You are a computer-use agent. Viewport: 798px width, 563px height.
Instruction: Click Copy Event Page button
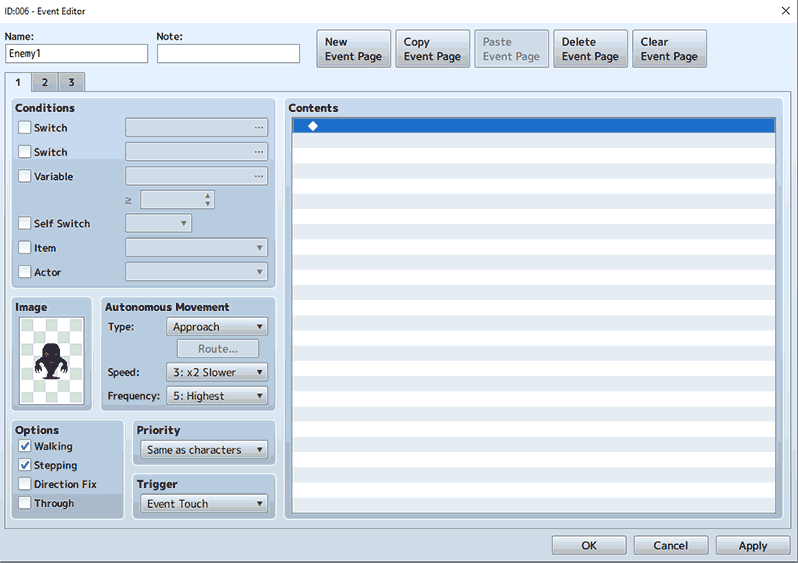pyautogui.click(x=433, y=49)
